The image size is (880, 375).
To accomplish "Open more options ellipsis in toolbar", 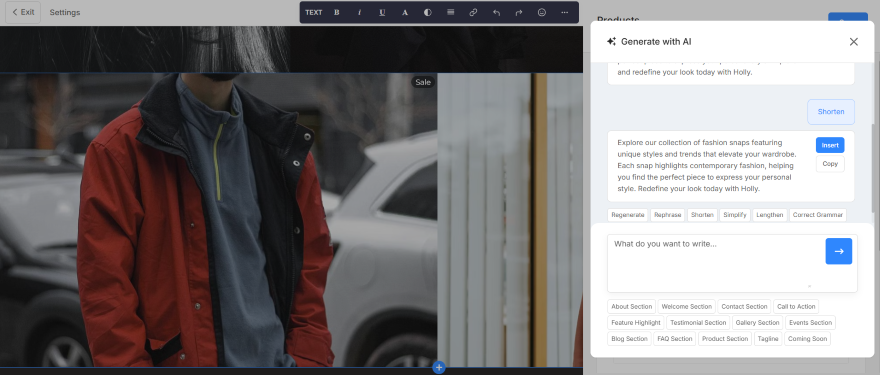I will click(x=565, y=12).
